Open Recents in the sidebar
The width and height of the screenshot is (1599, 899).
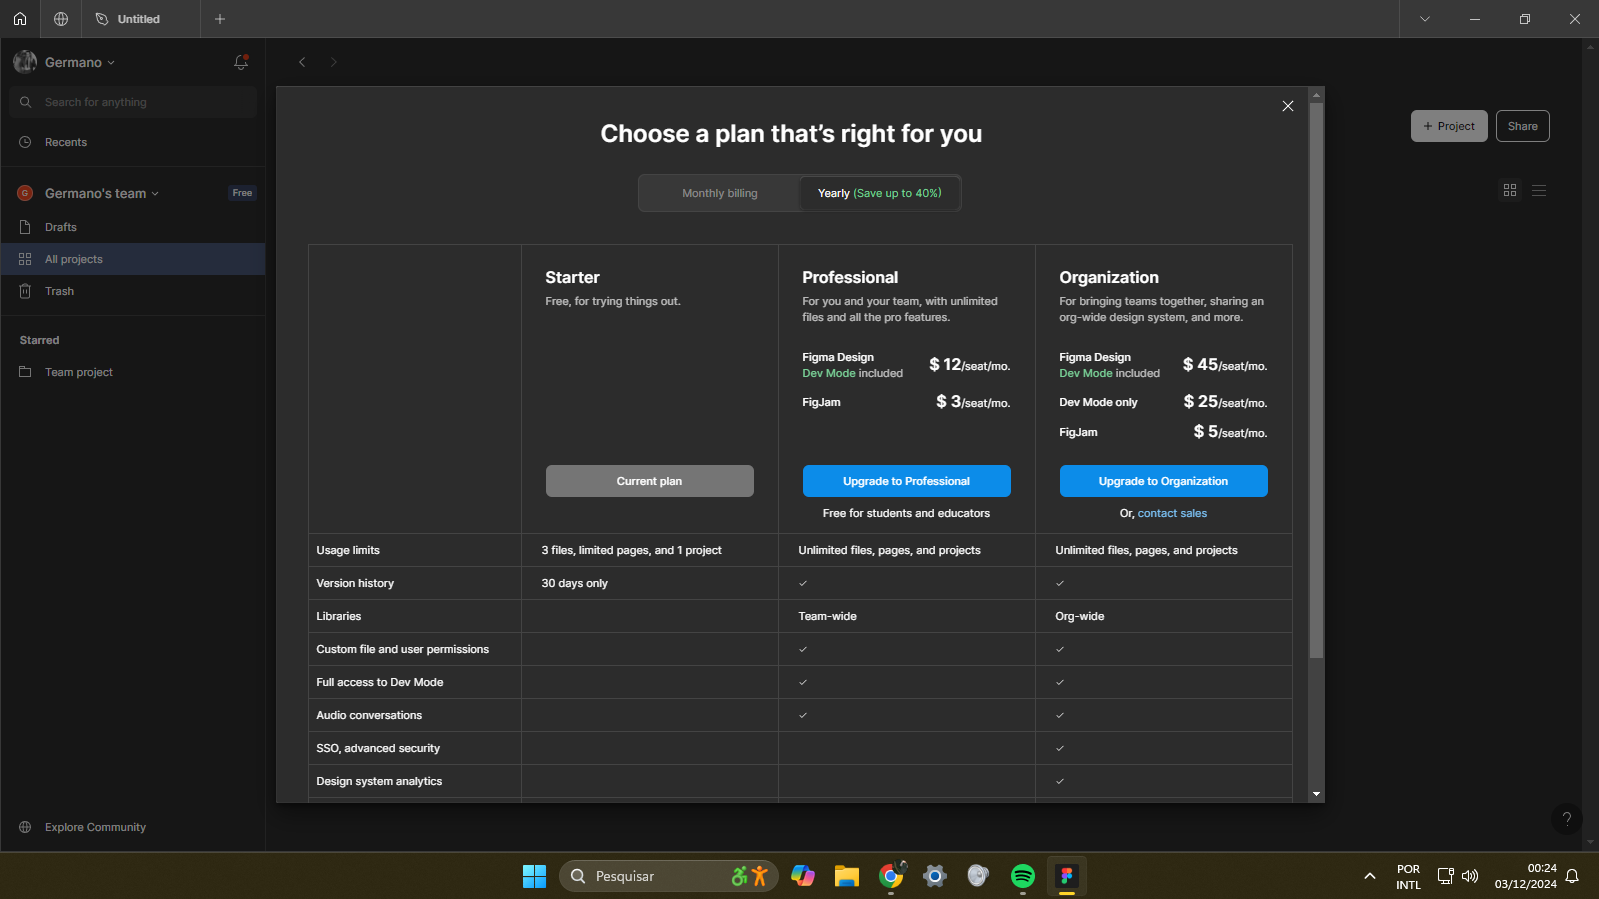(x=132, y=142)
